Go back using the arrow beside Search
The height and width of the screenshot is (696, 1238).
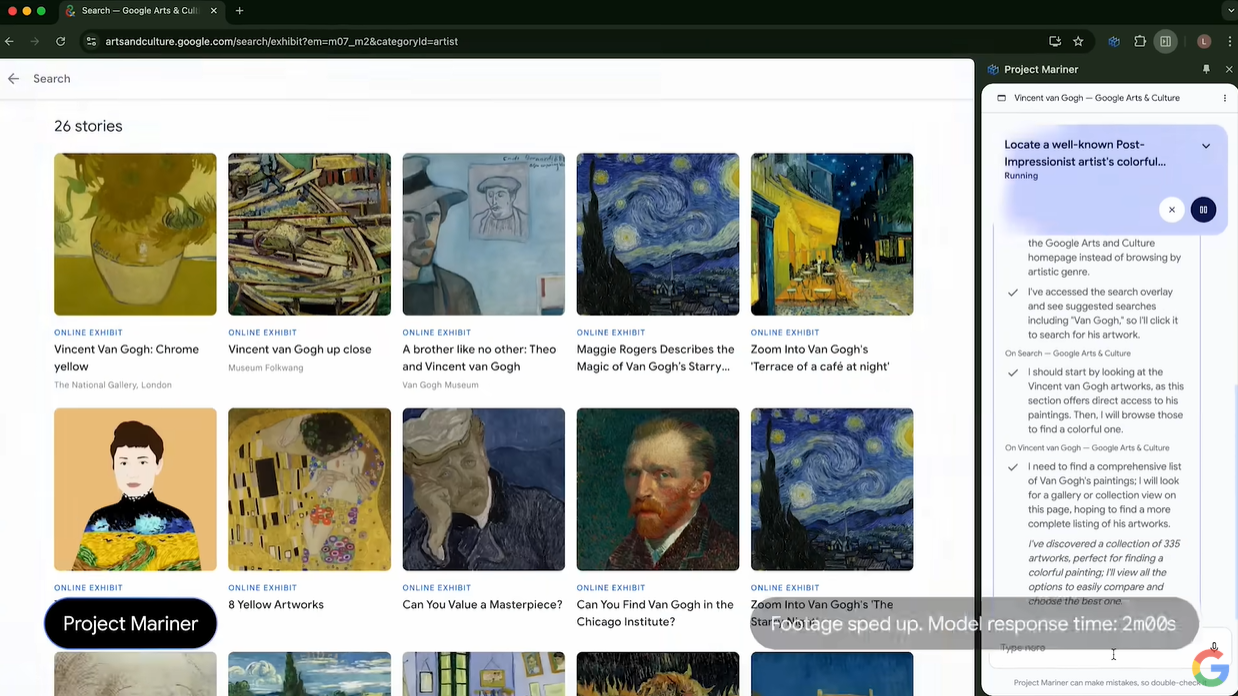(x=13, y=78)
